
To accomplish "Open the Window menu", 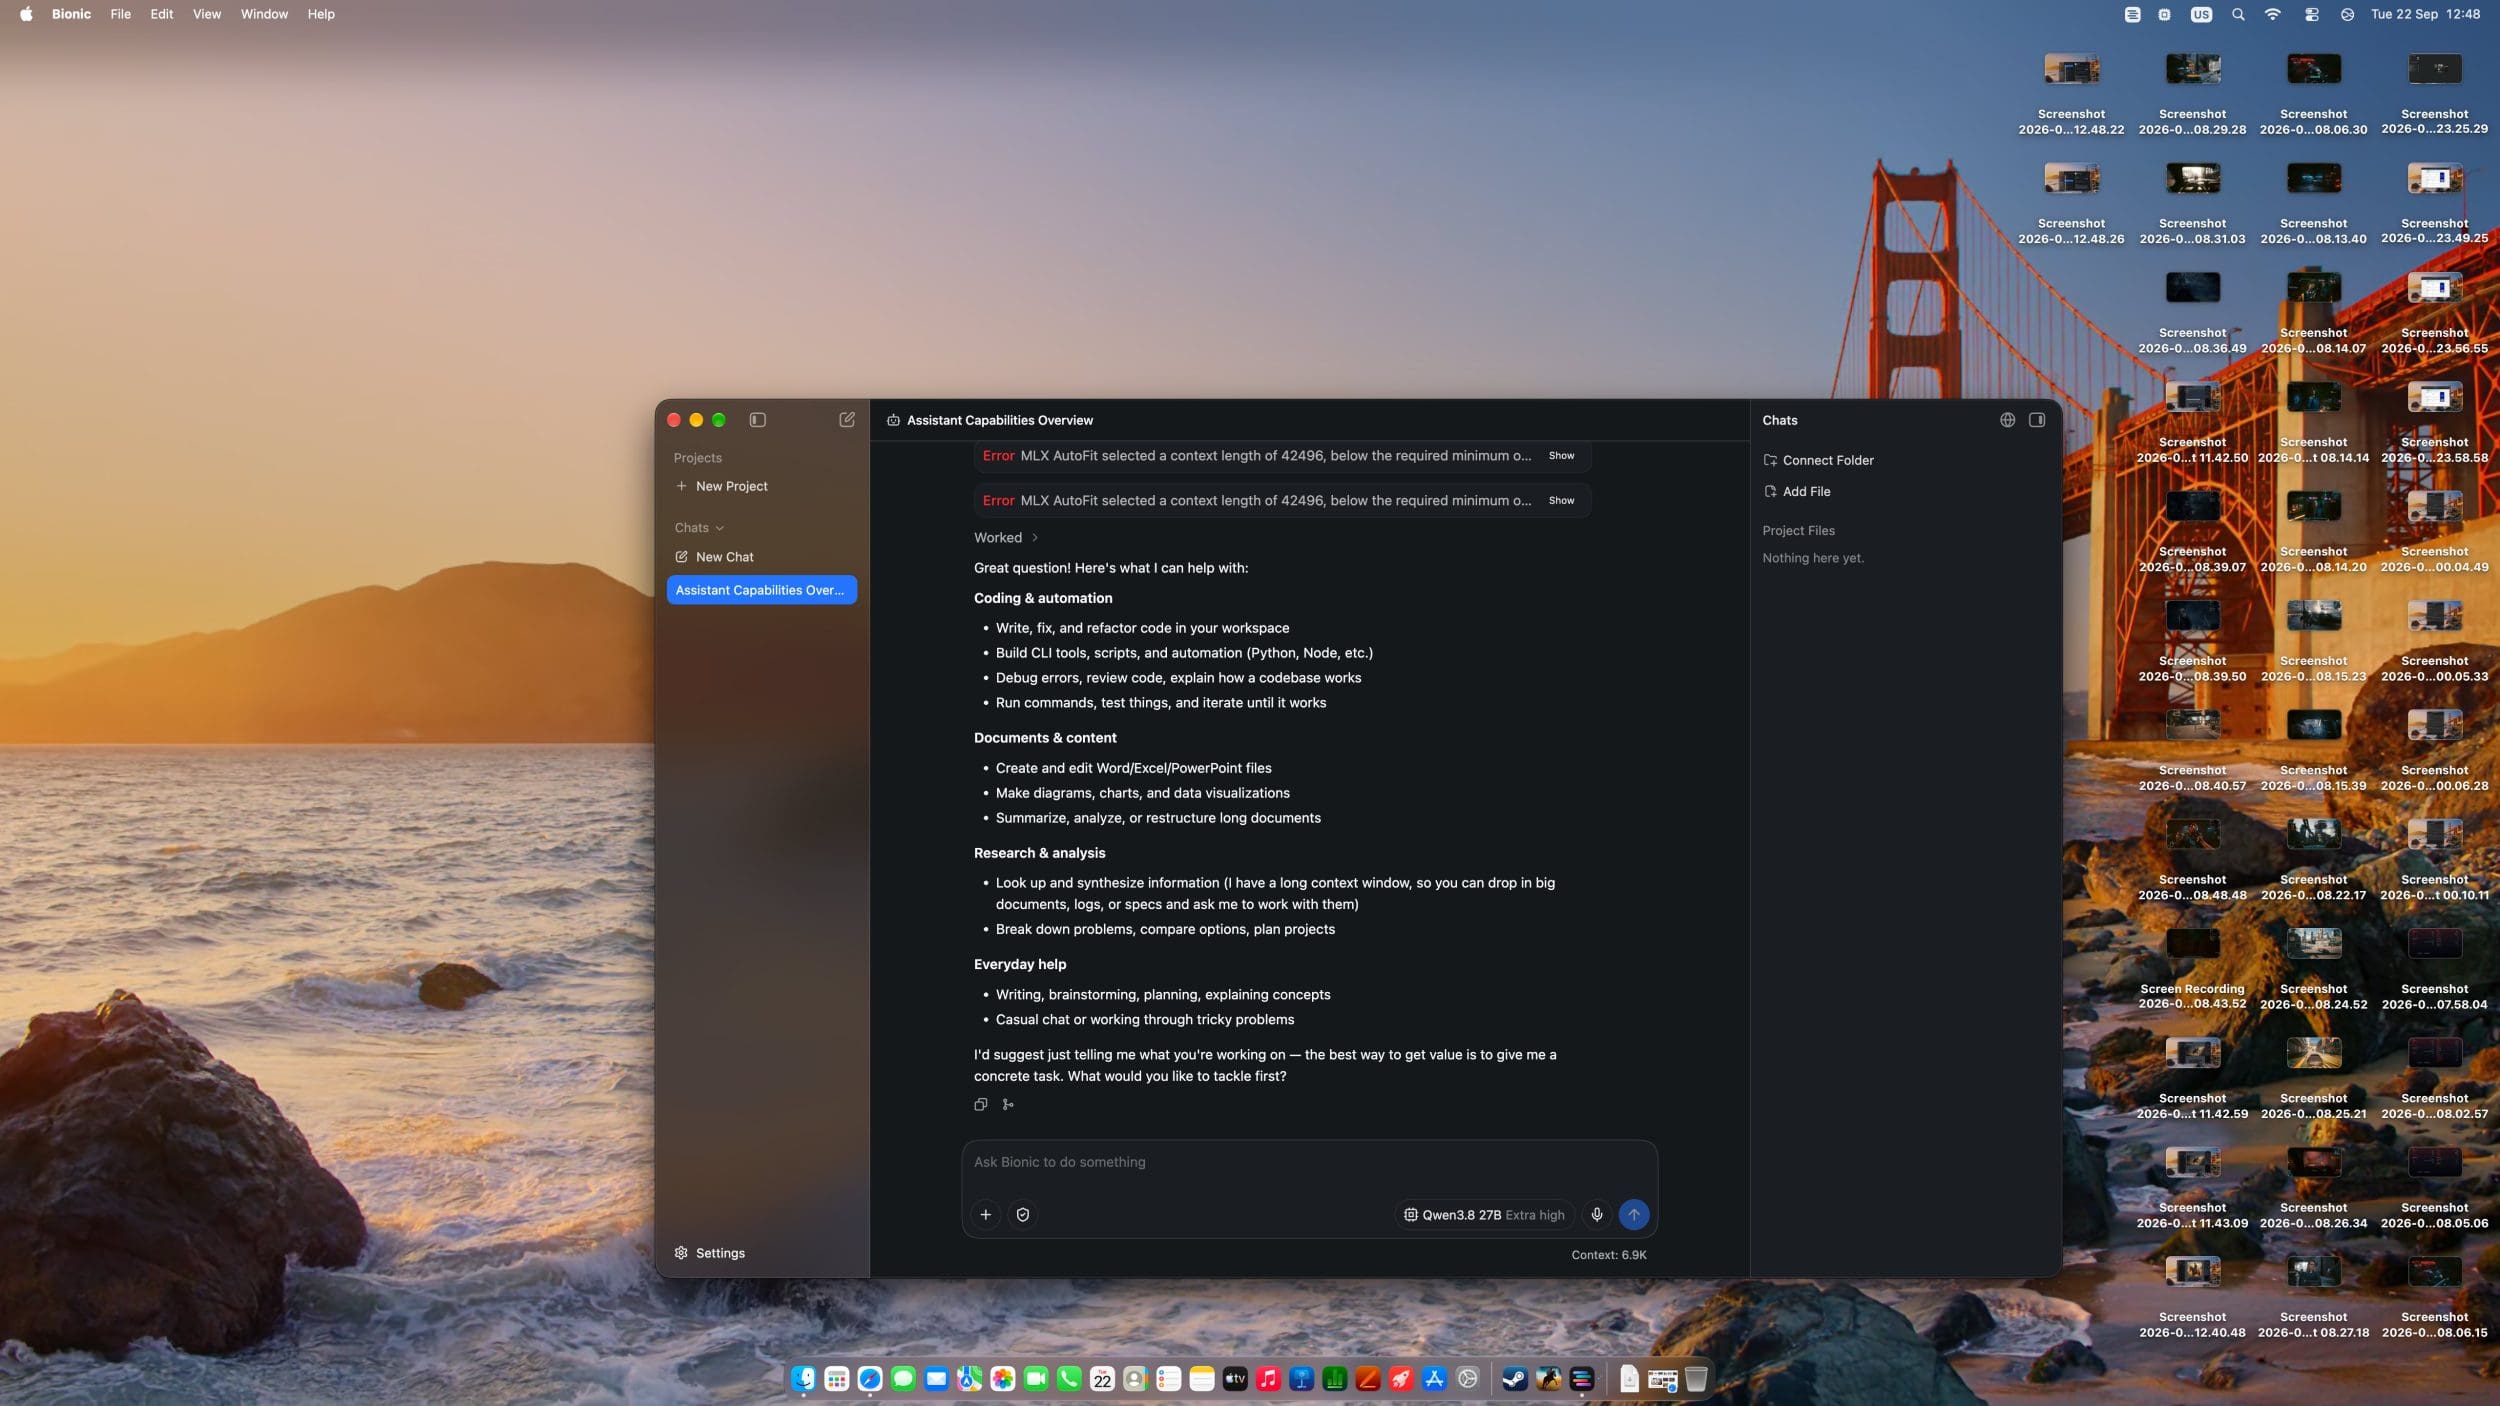I will point(264,14).
